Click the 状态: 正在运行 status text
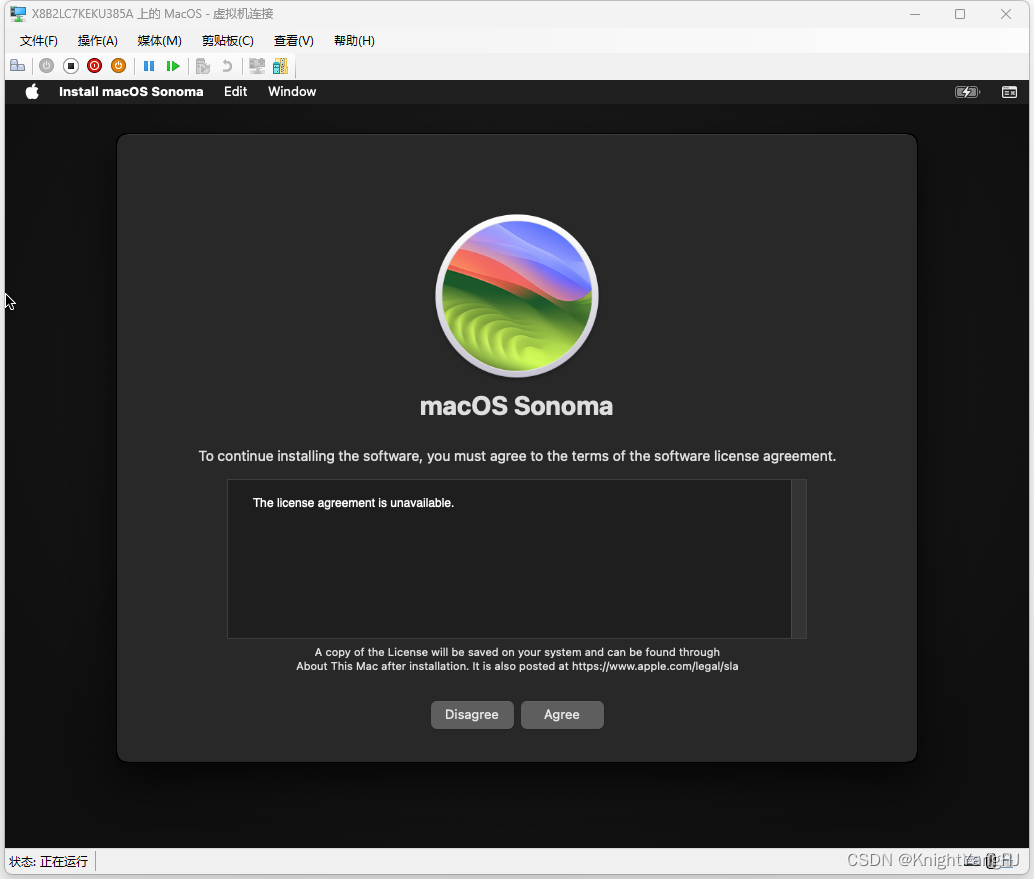The width and height of the screenshot is (1034, 879). pyautogui.click(x=49, y=862)
